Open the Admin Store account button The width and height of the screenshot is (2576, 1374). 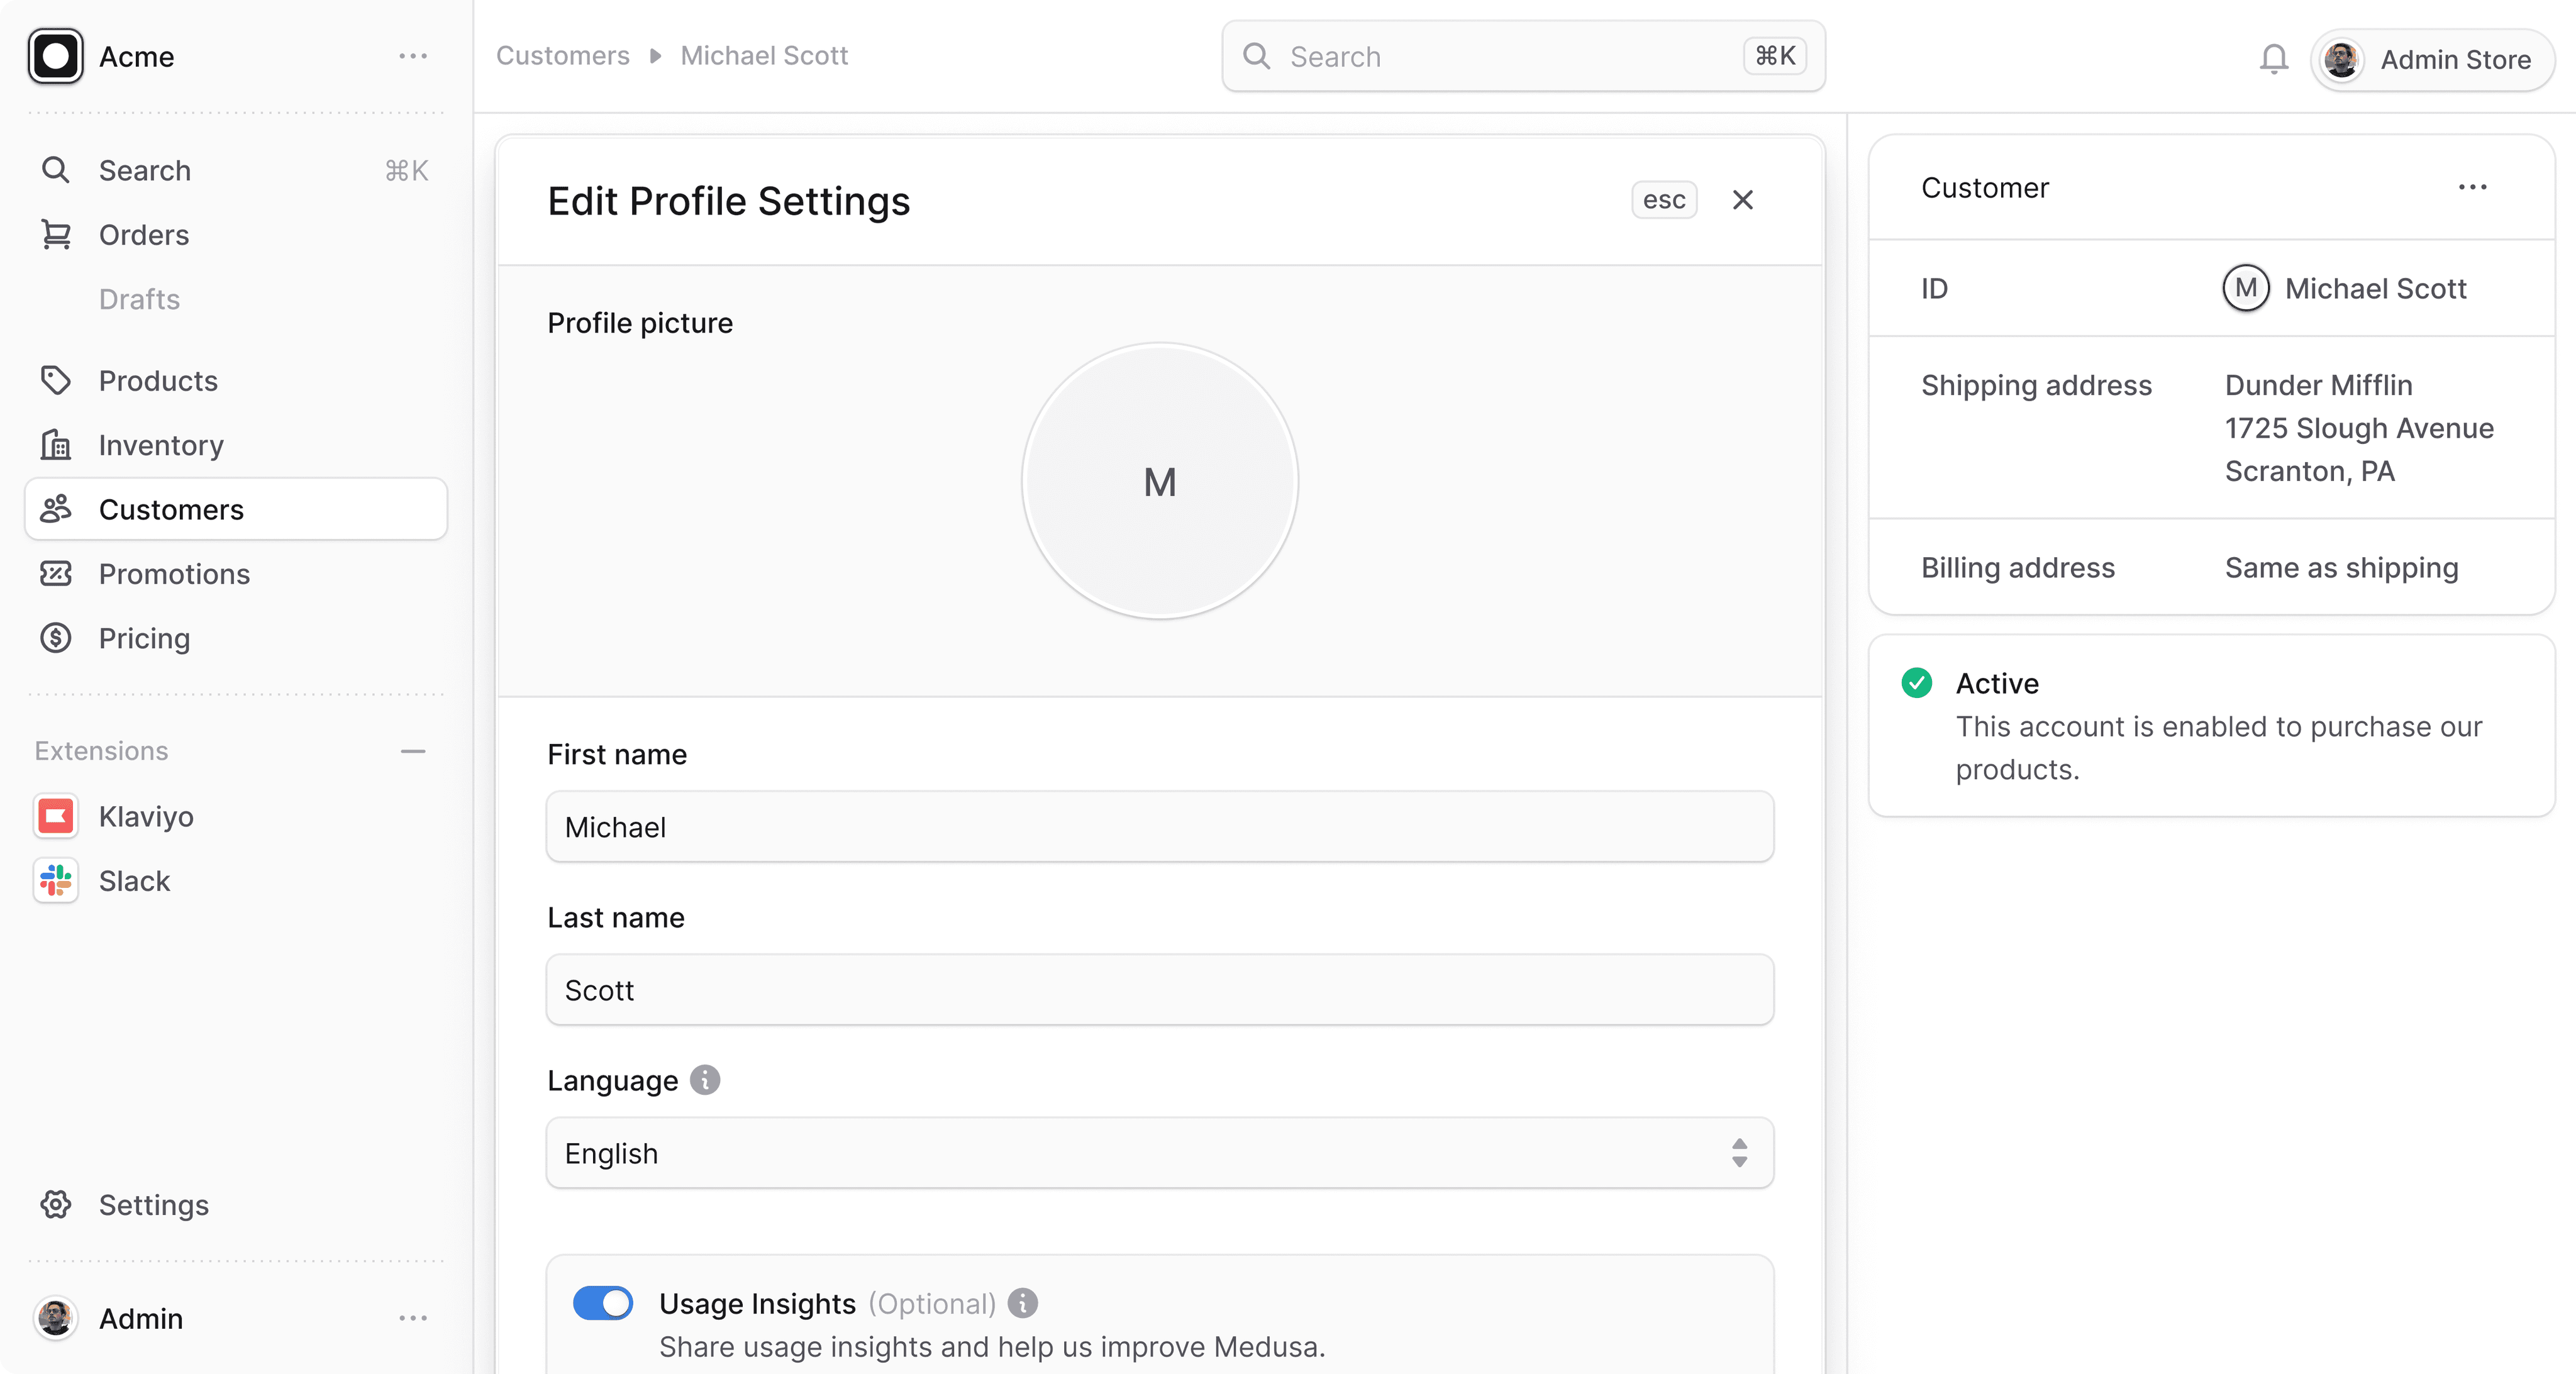(x=2432, y=60)
